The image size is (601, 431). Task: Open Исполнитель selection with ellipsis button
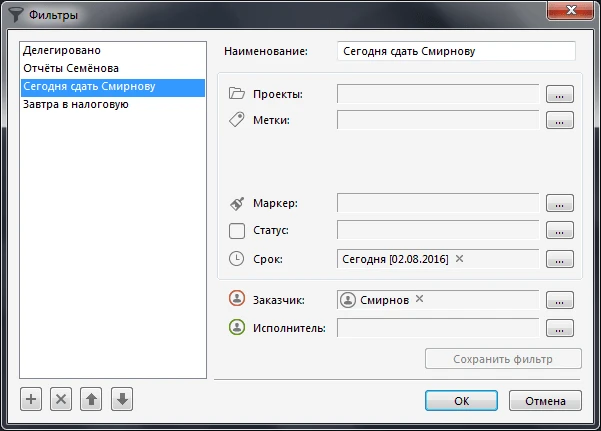coord(560,327)
